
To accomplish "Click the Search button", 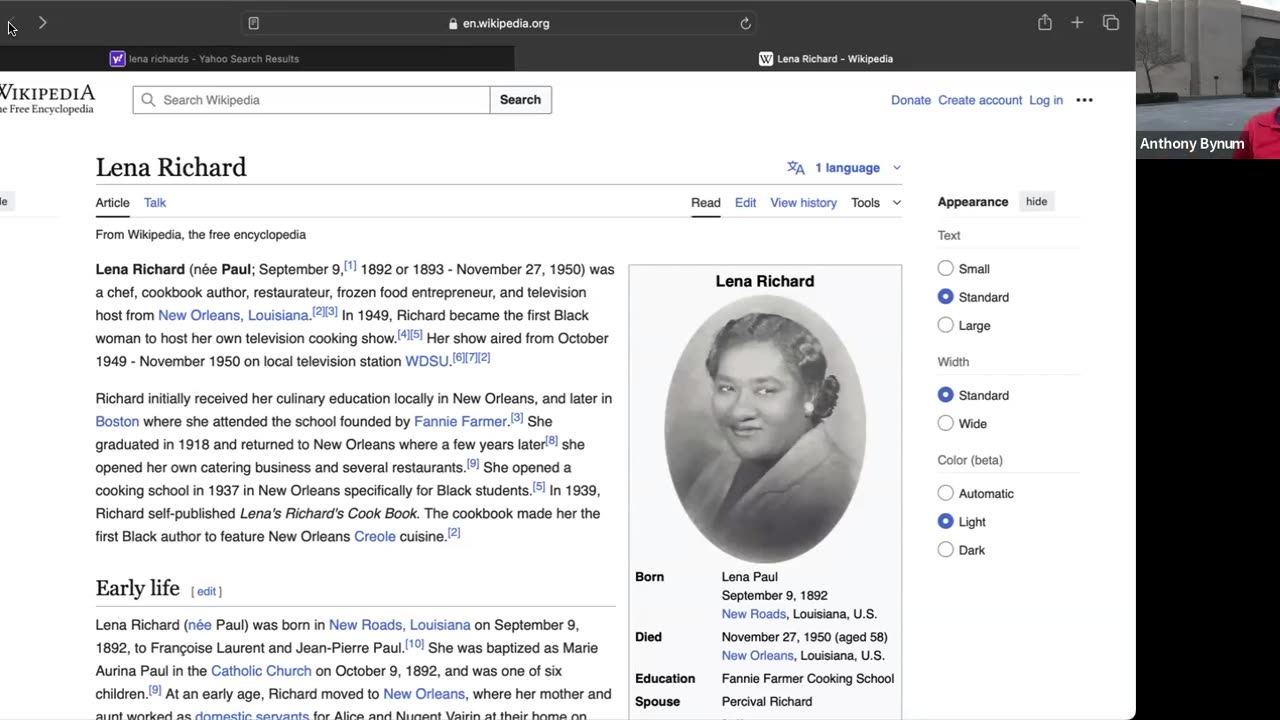I will (x=520, y=100).
